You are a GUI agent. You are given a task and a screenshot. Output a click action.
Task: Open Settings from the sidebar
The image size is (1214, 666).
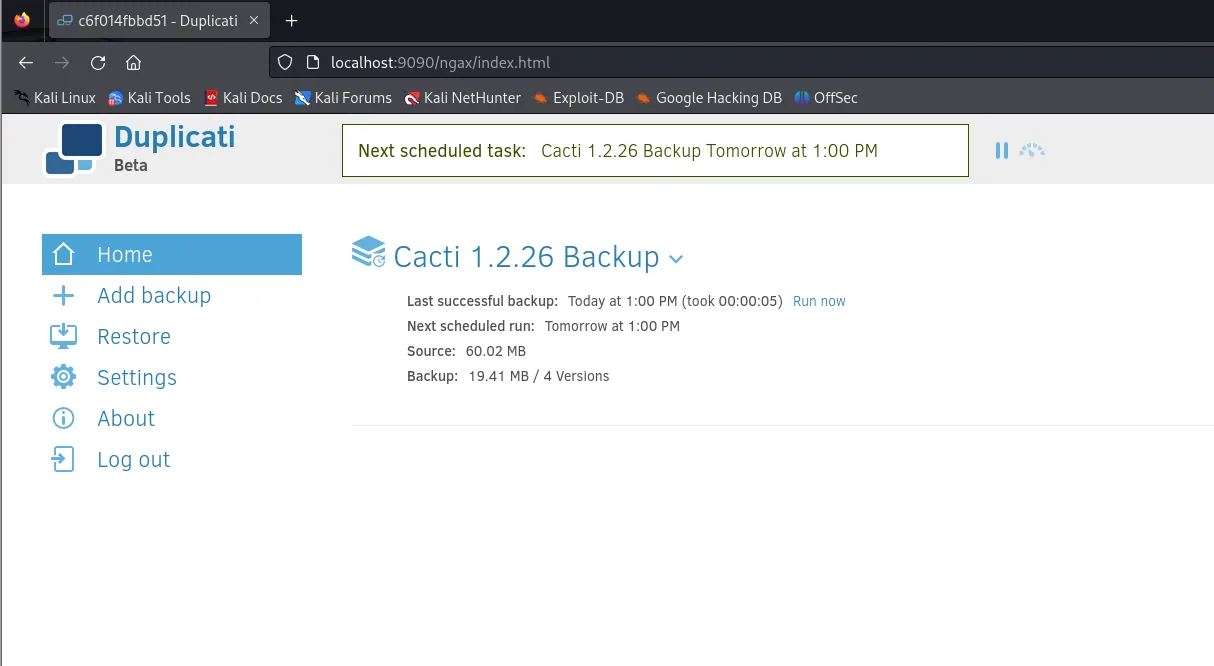137,377
